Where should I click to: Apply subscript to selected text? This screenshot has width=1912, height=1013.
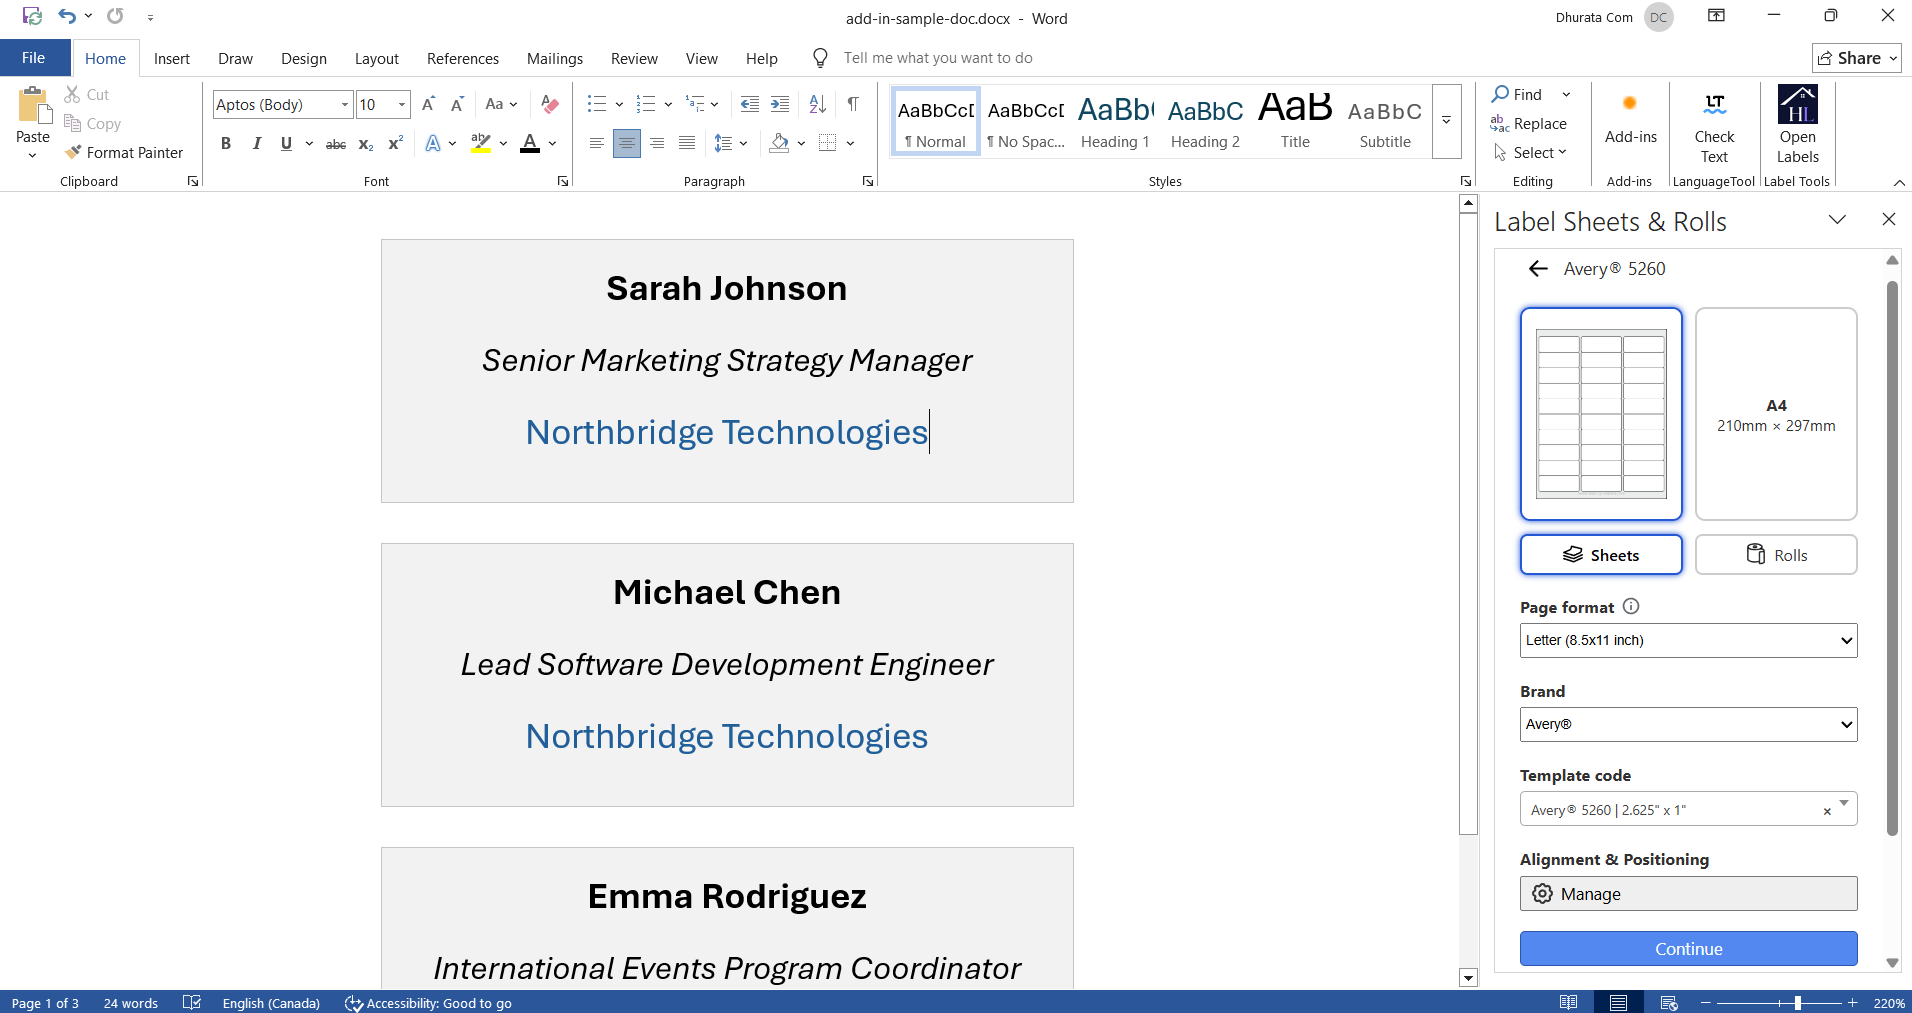pyautogui.click(x=364, y=143)
